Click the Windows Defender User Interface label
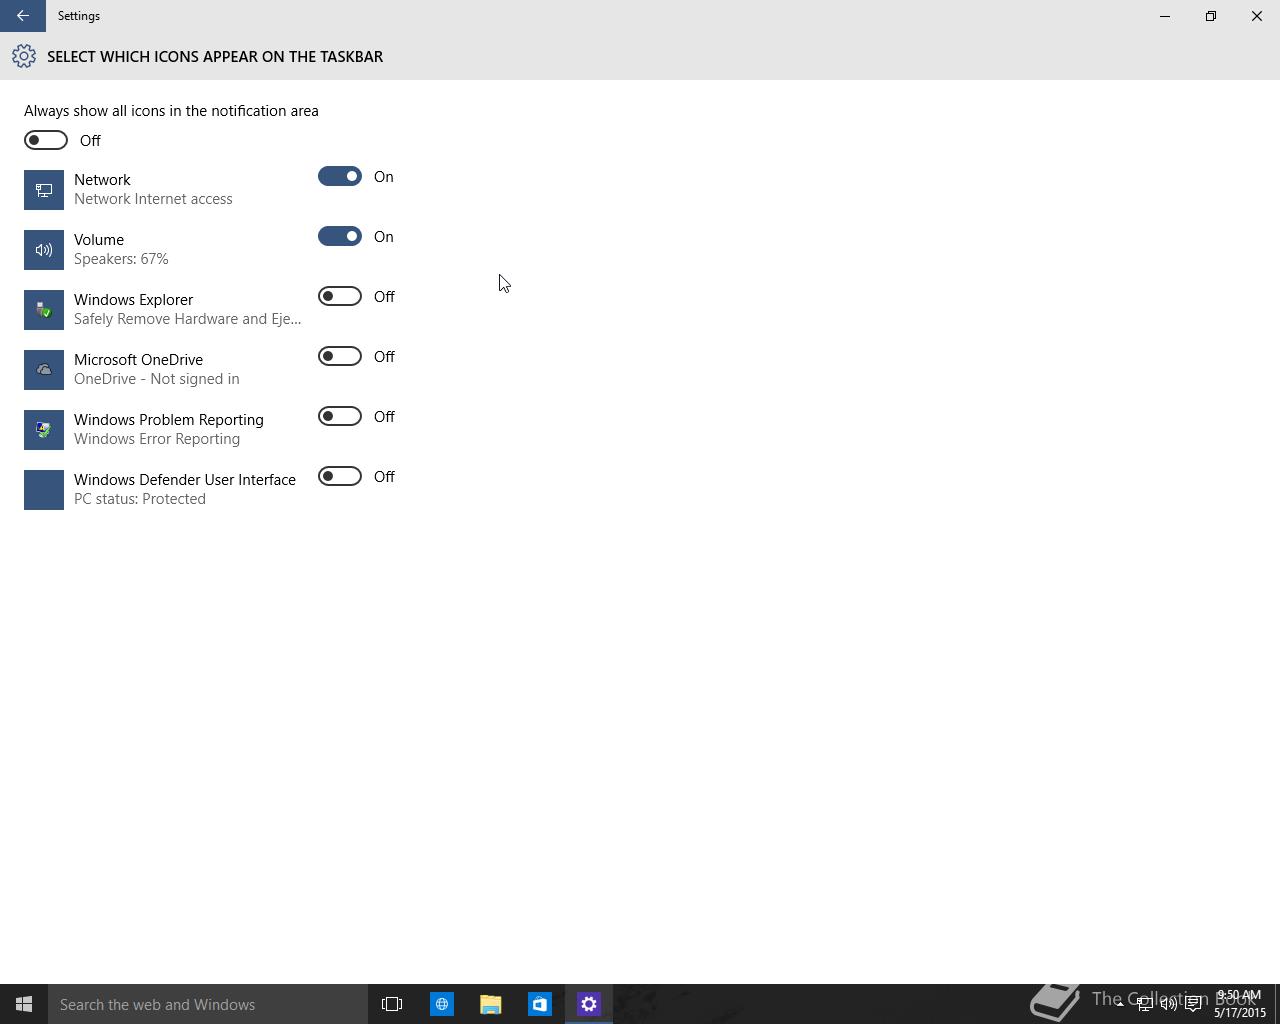This screenshot has width=1280, height=1024. pos(185,480)
